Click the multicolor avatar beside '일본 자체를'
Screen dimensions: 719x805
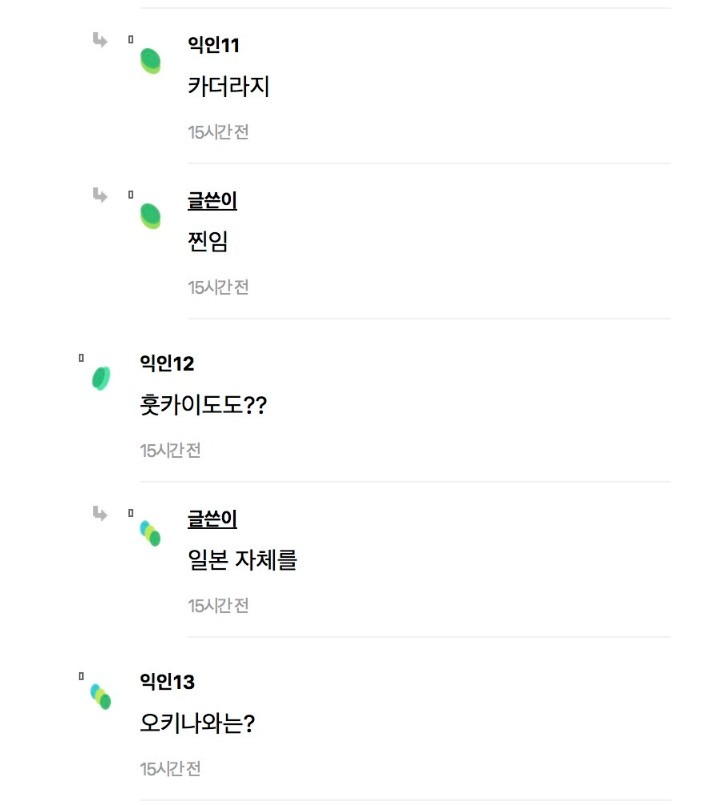(x=150, y=533)
